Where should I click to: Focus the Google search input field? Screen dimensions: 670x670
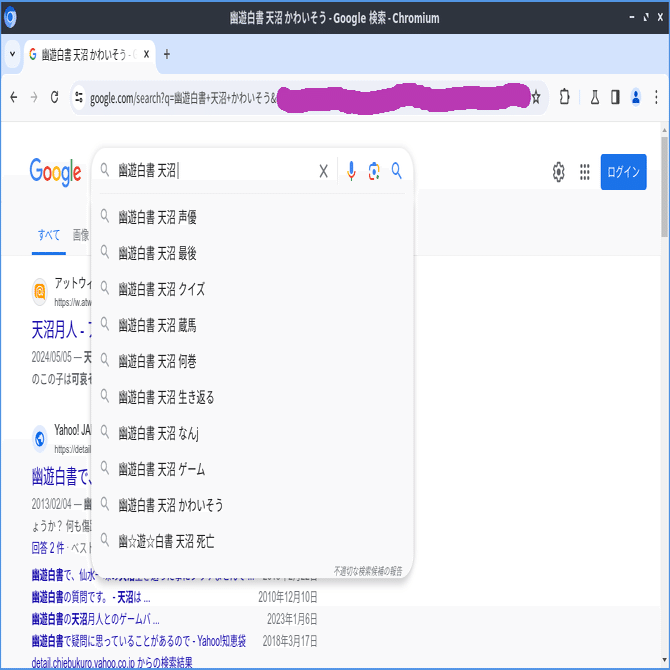[x=214, y=171]
